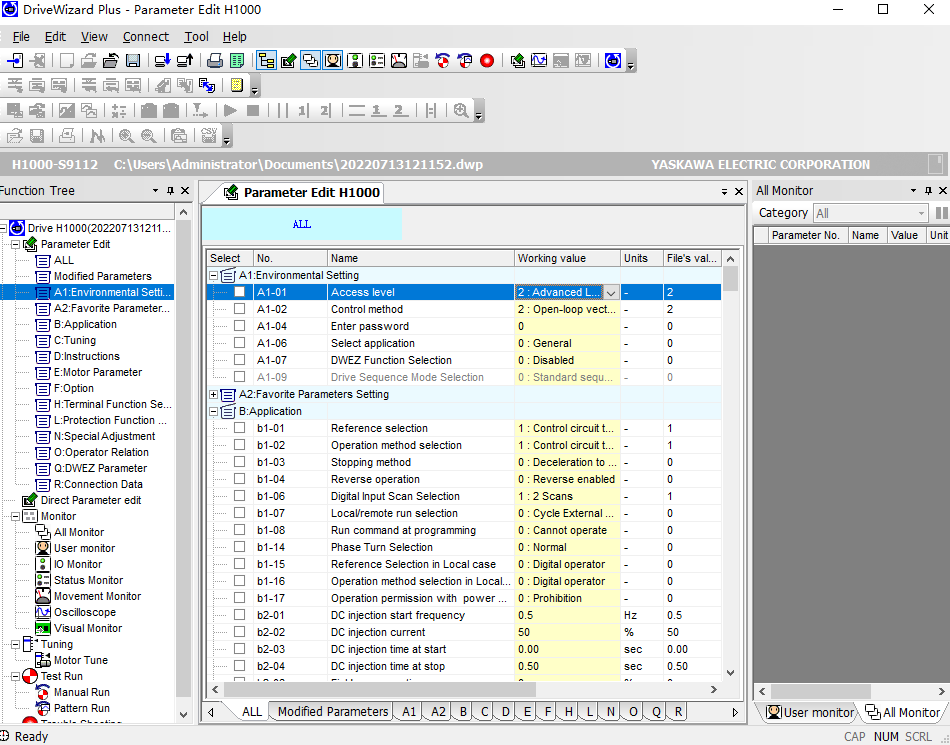Click the Pattern Run toolbar icon
This screenshot has width=950, height=745.
click(465, 61)
